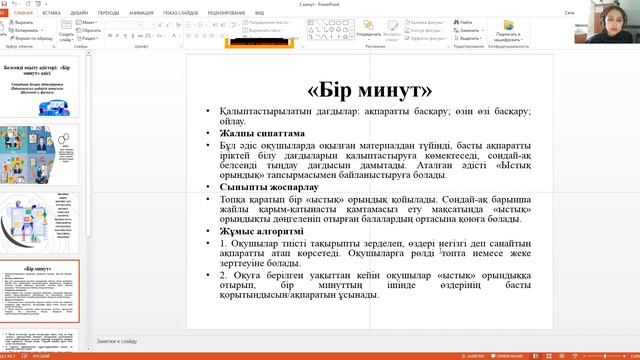The width and height of the screenshot is (640, 360).
Task: Expand Контур фигуры shape outline dropdown
Action: (424, 30)
